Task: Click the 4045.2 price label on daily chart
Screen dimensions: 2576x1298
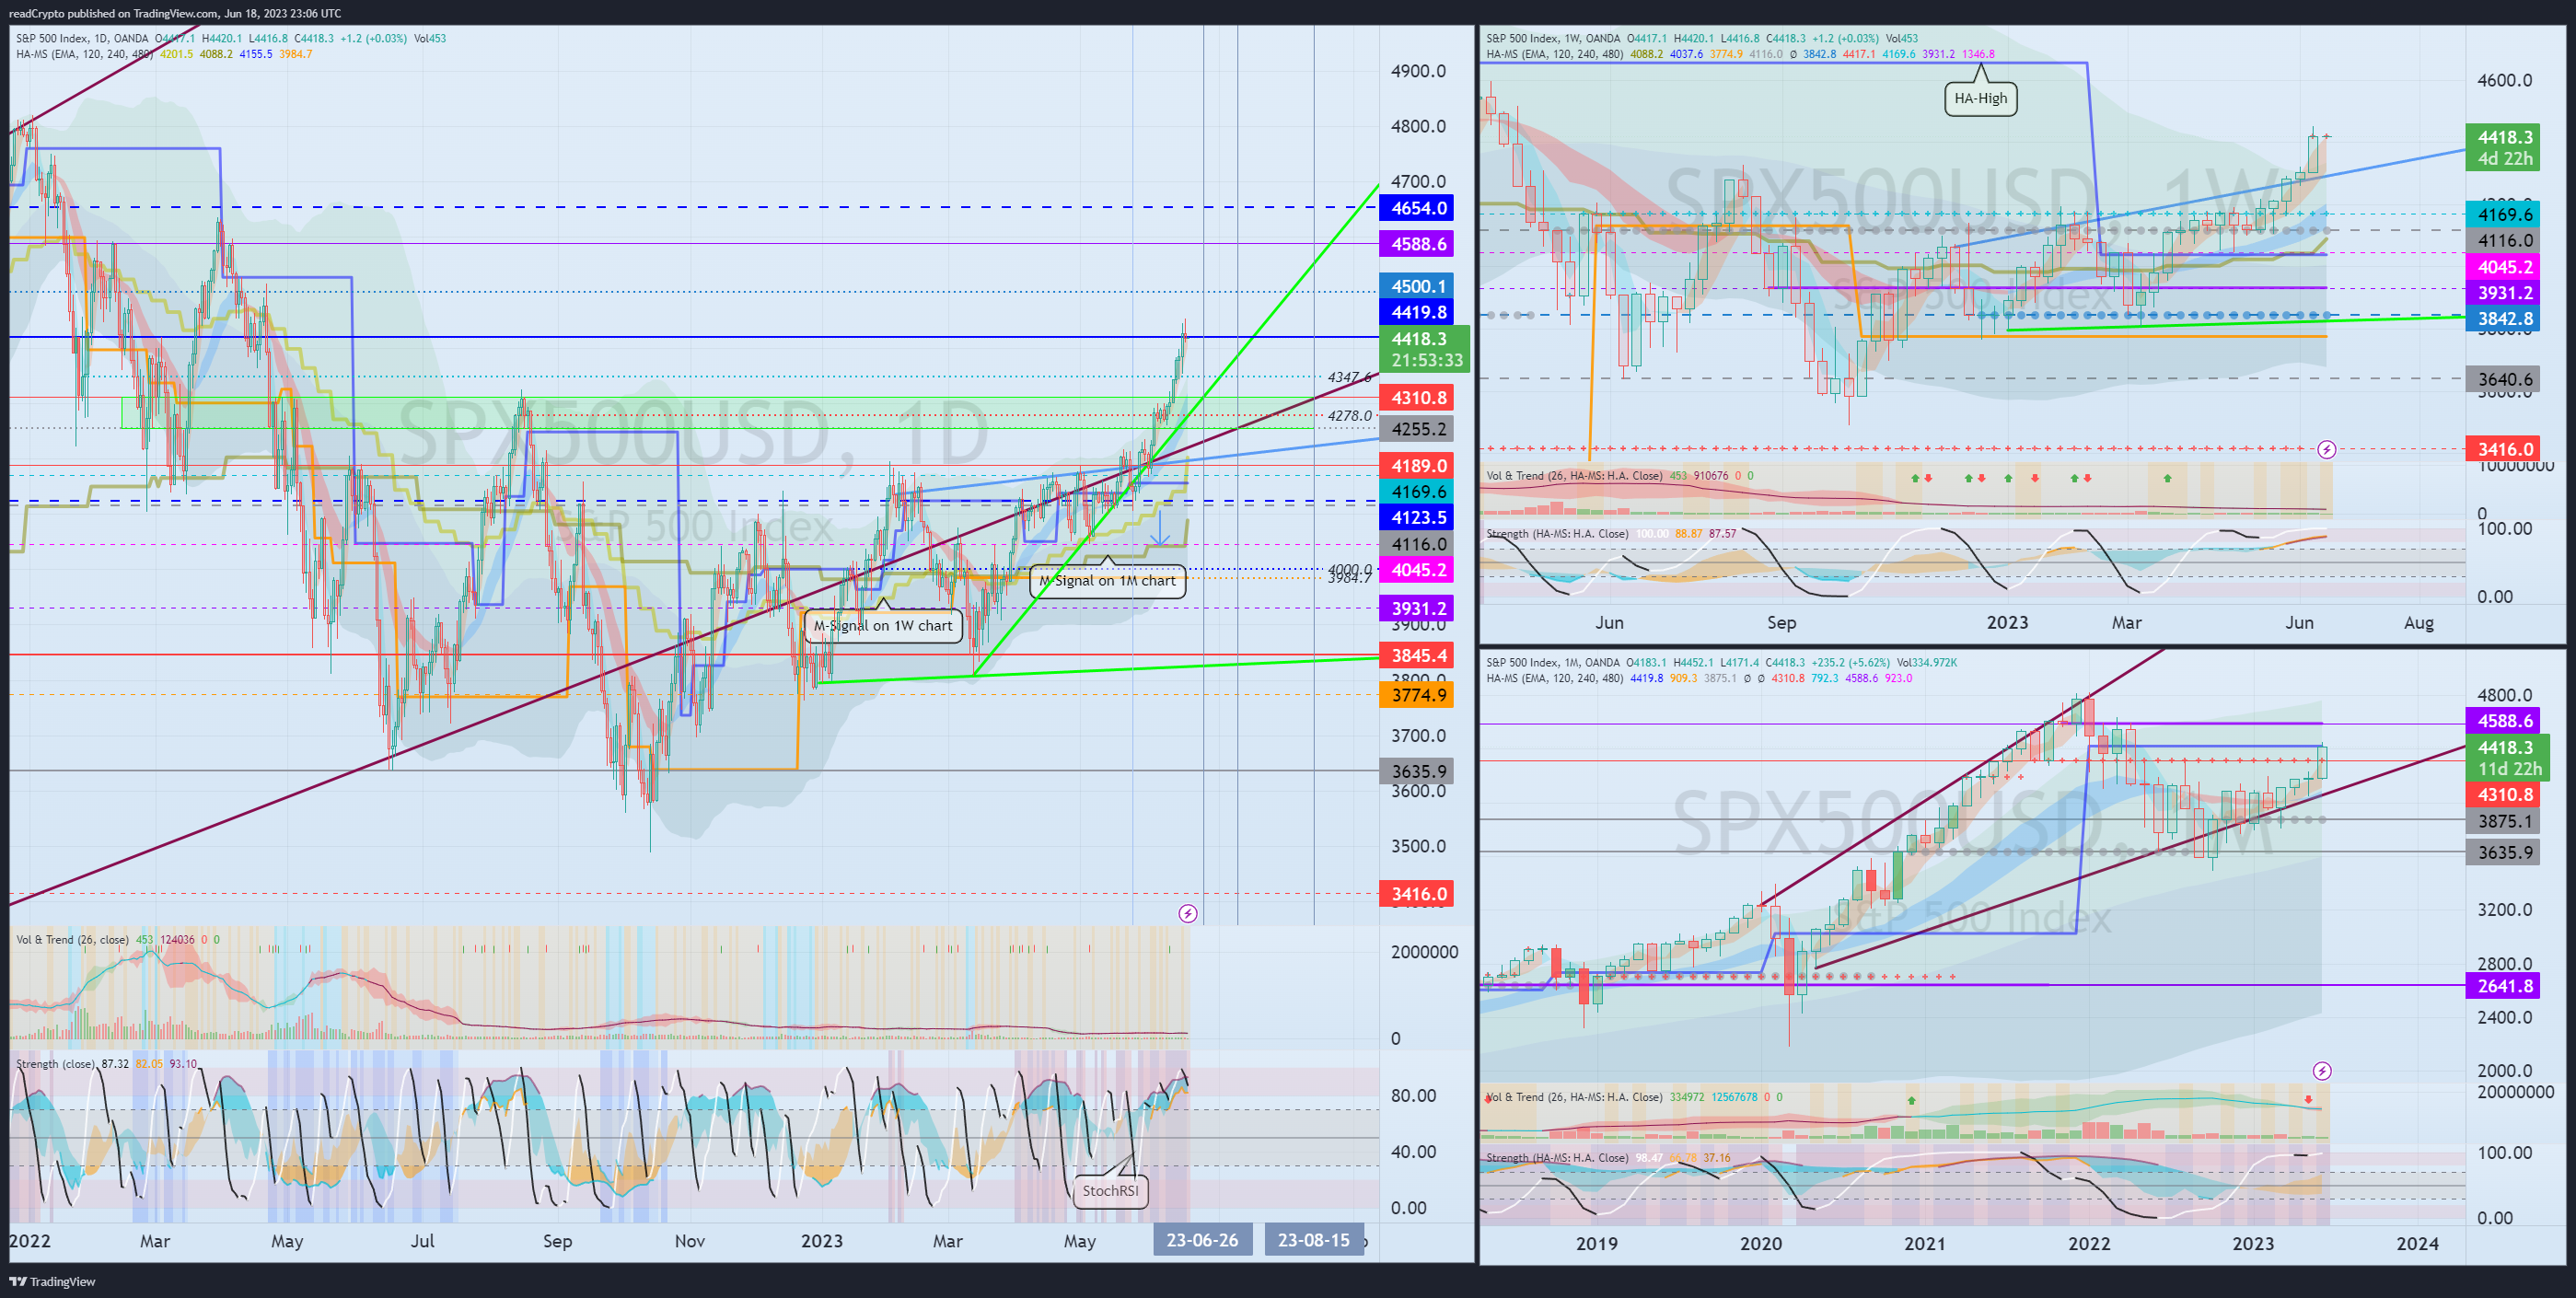Action: coord(1418,570)
